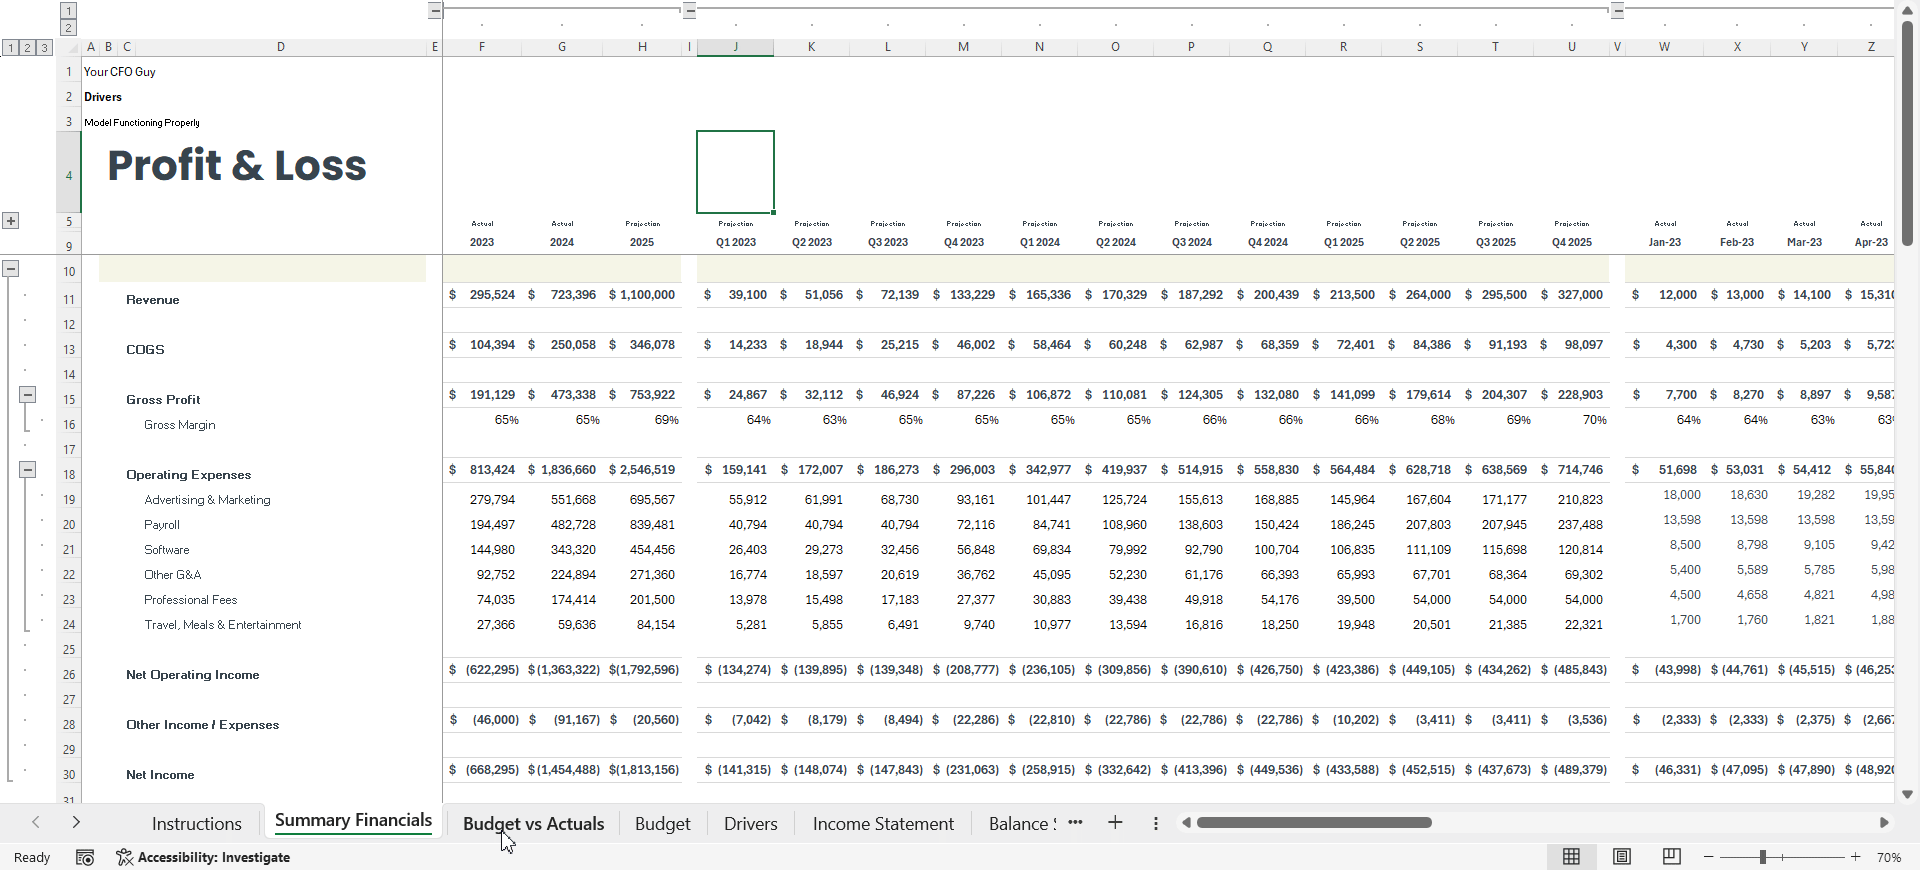The height and width of the screenshot is (870, 1920).
Task: Select column F header
Action: click(x=482, y=47)
